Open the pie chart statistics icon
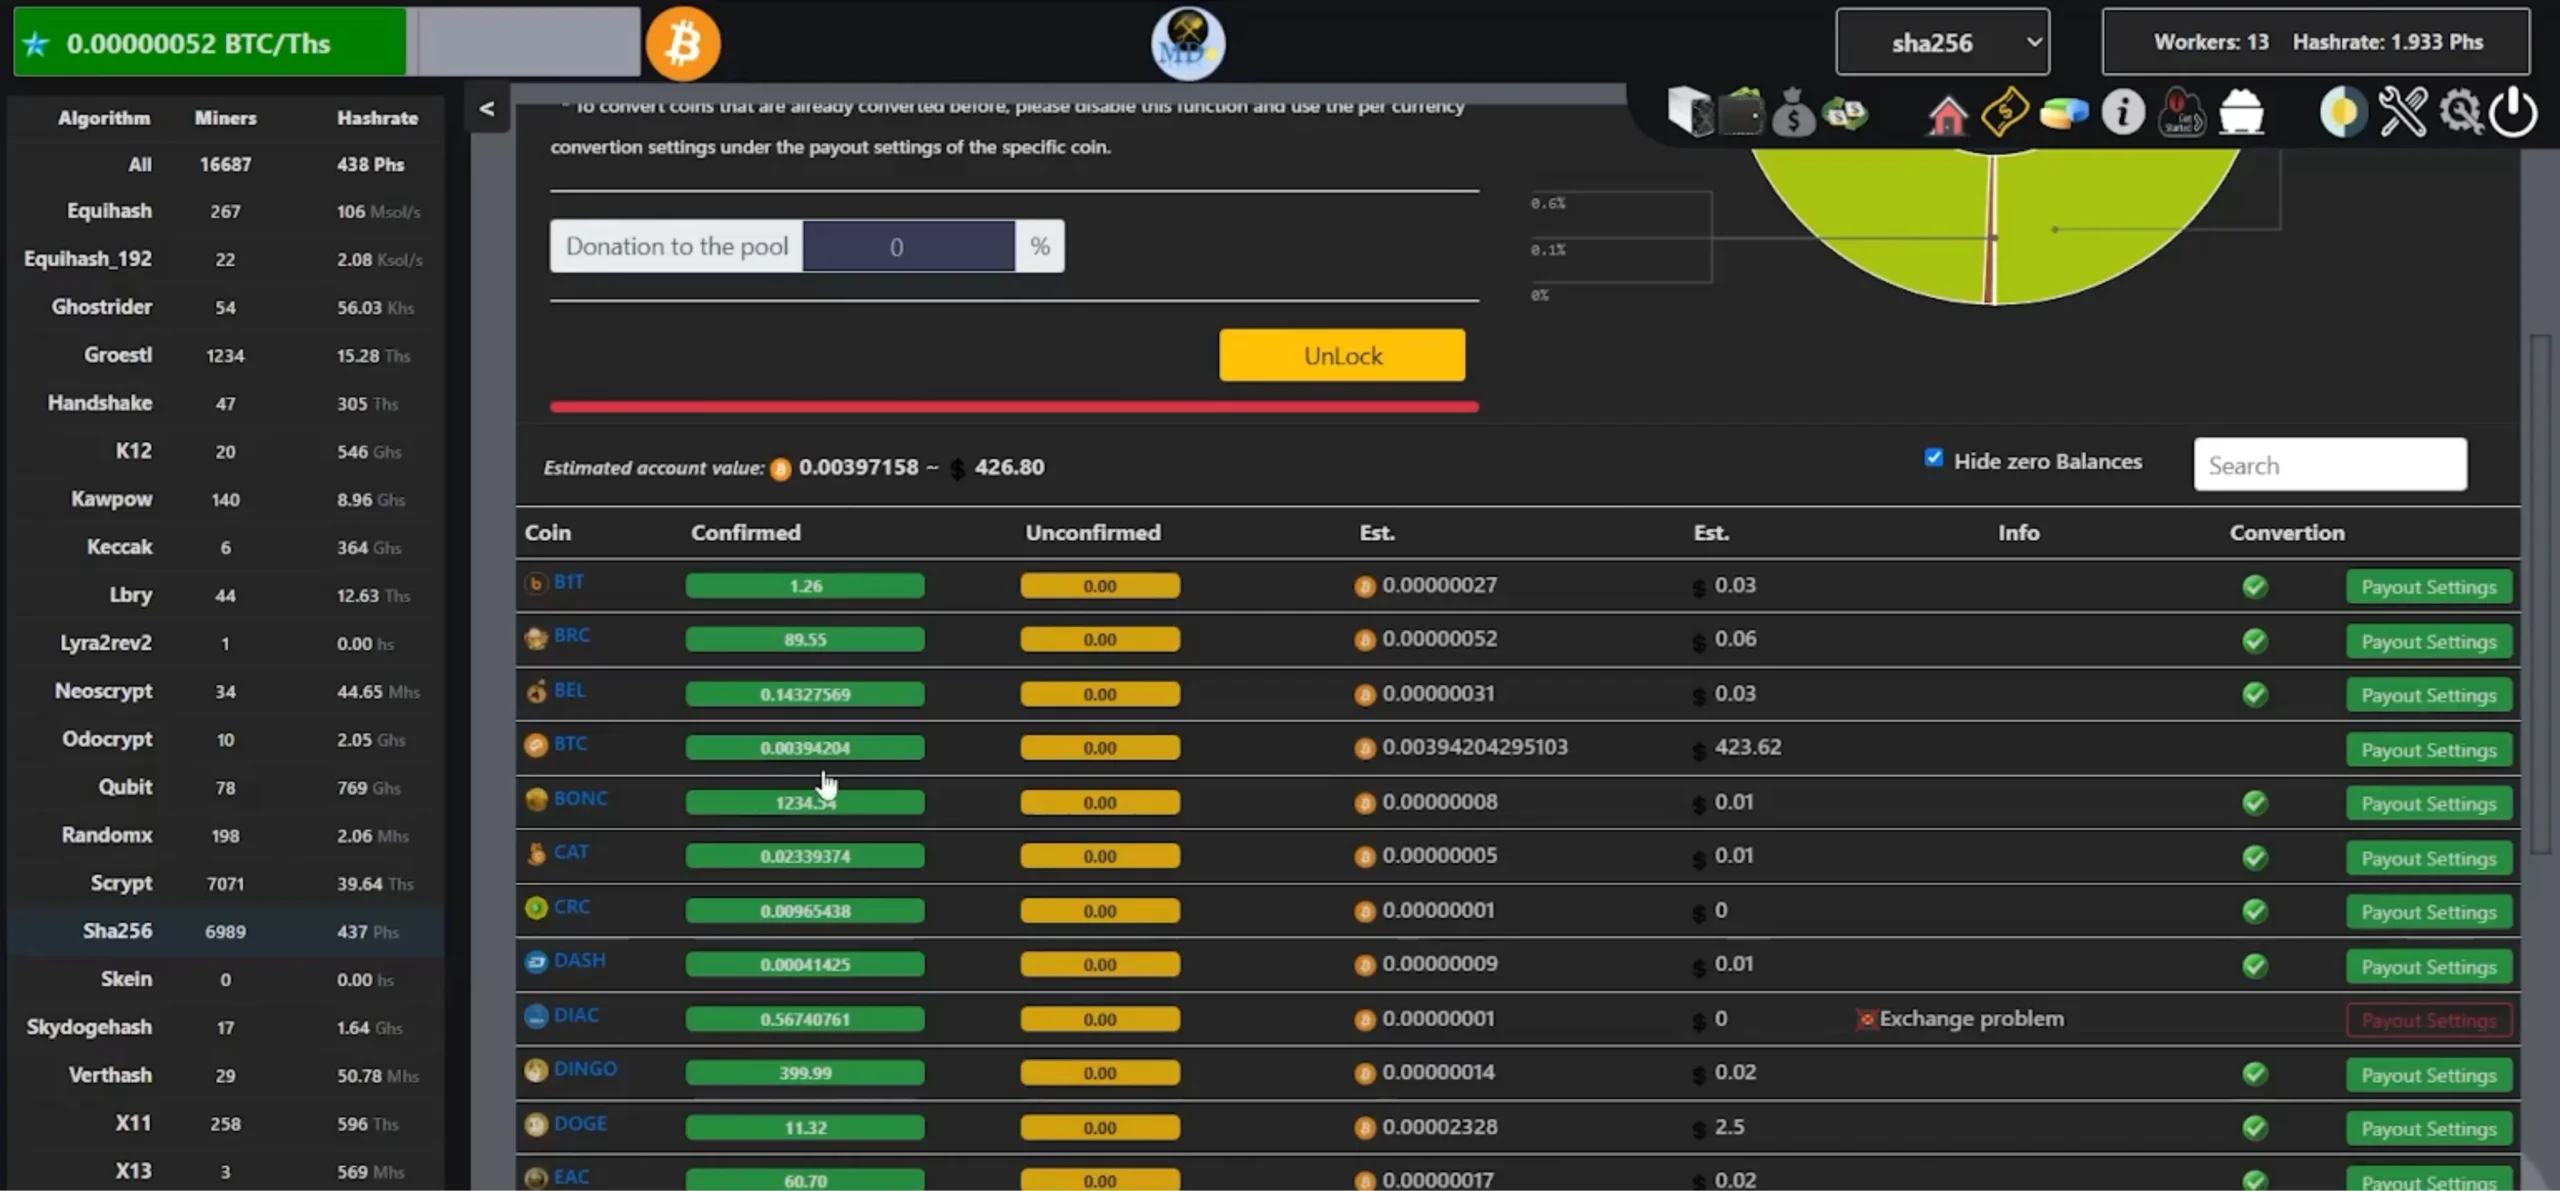 tap(2064, 112)
